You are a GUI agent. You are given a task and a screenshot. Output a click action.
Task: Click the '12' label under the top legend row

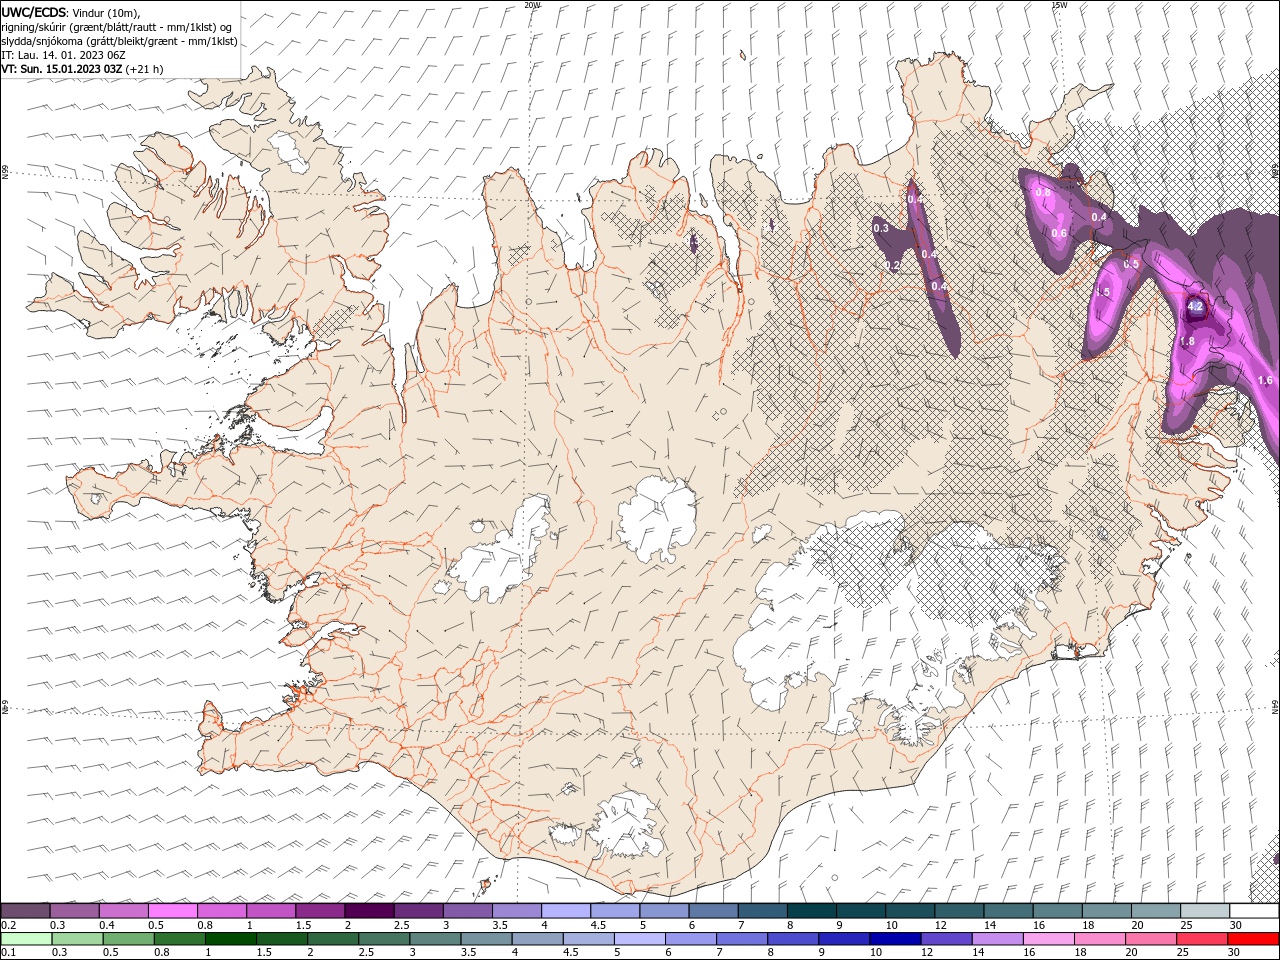point(940,925)
